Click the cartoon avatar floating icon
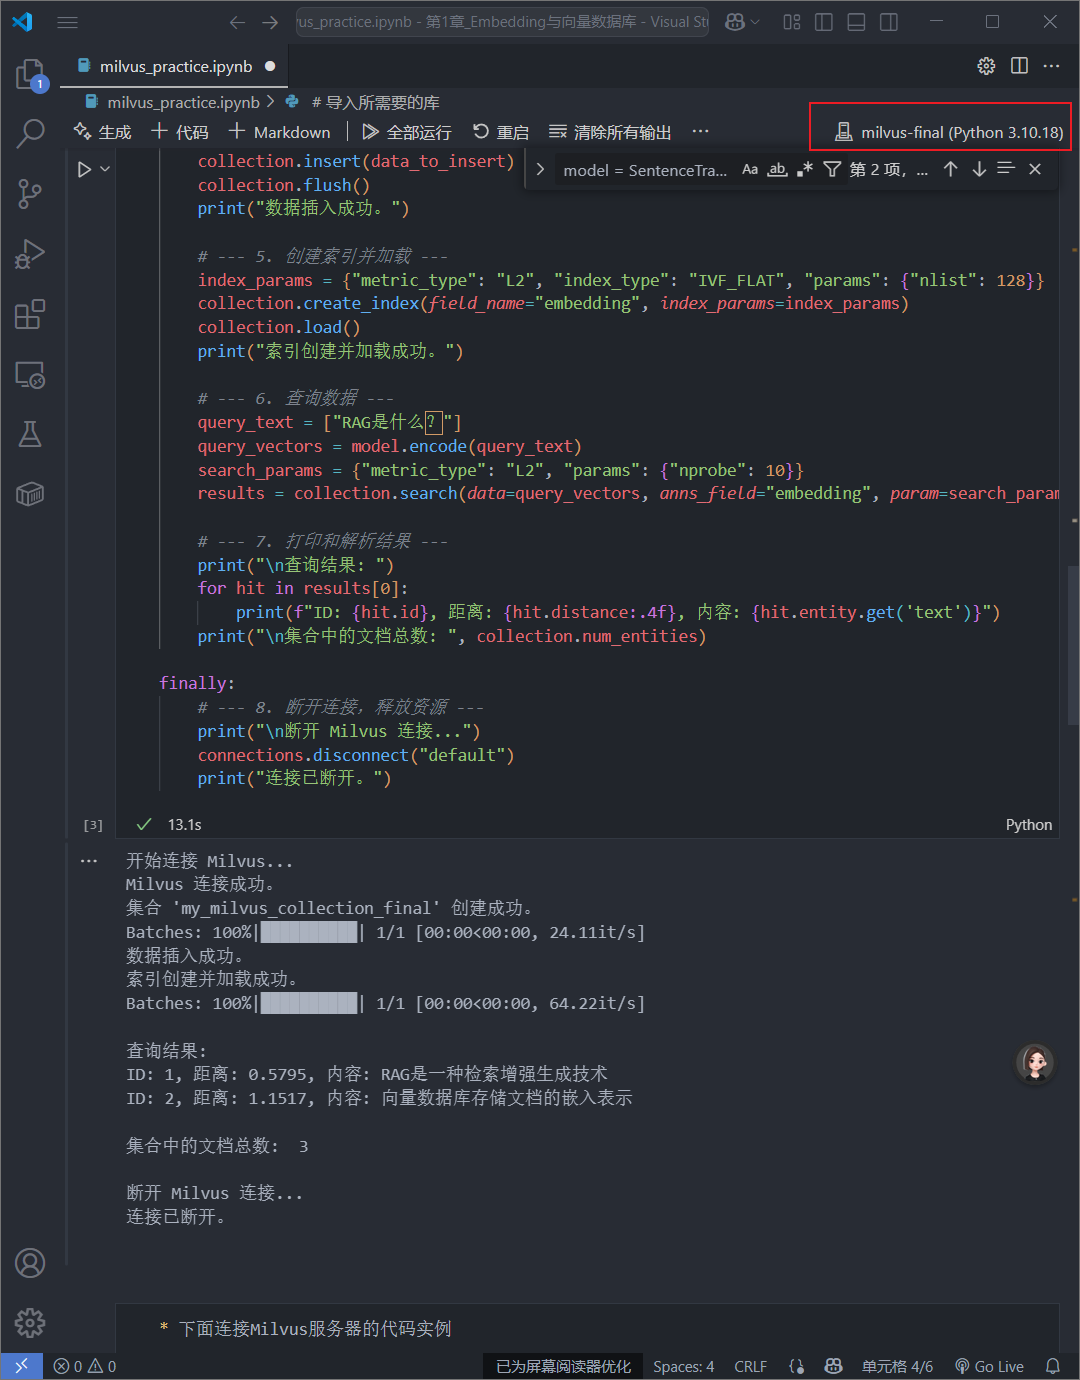Viewport: 1080px width, 1380px height. point(1035,1063)
